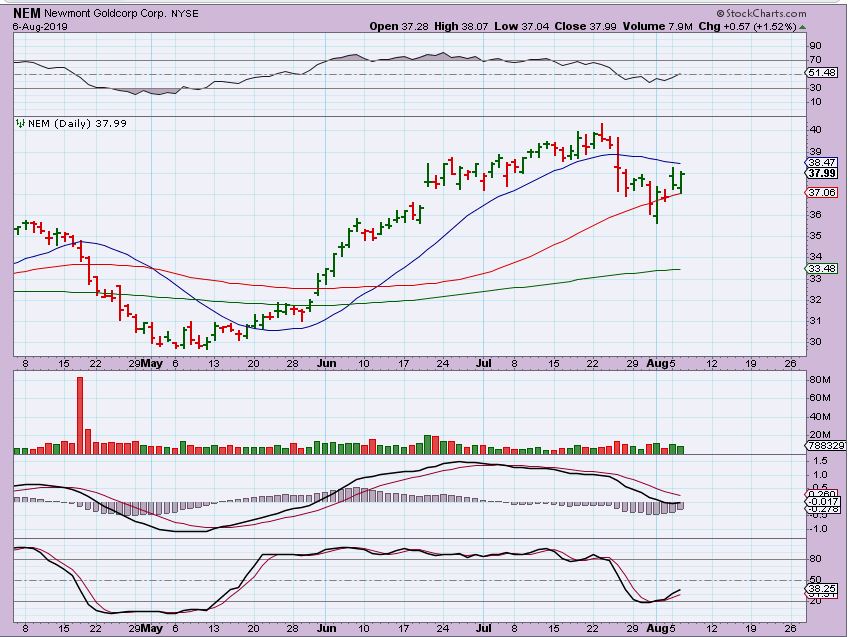This screenshot has height=637, width=849.
Task: Click the blue moving average label 38.47
Action: point(821,162)
